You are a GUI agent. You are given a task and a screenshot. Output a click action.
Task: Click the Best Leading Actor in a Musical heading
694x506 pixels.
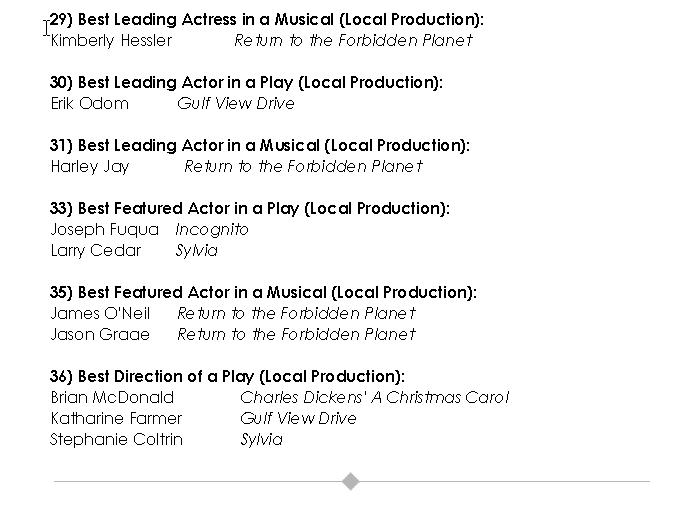click(259, 145)
